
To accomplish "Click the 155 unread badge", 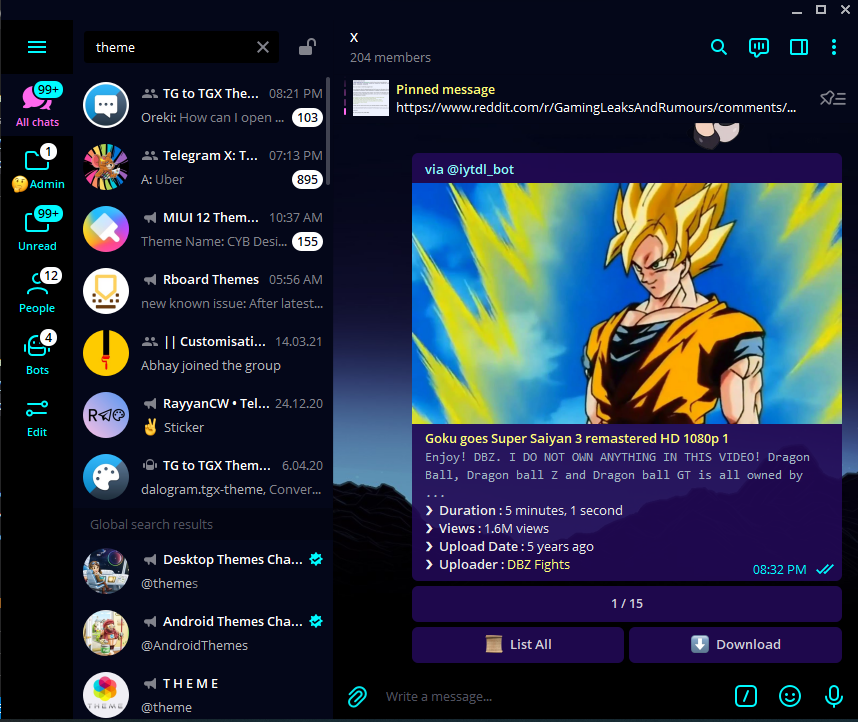I will point(308,241).
